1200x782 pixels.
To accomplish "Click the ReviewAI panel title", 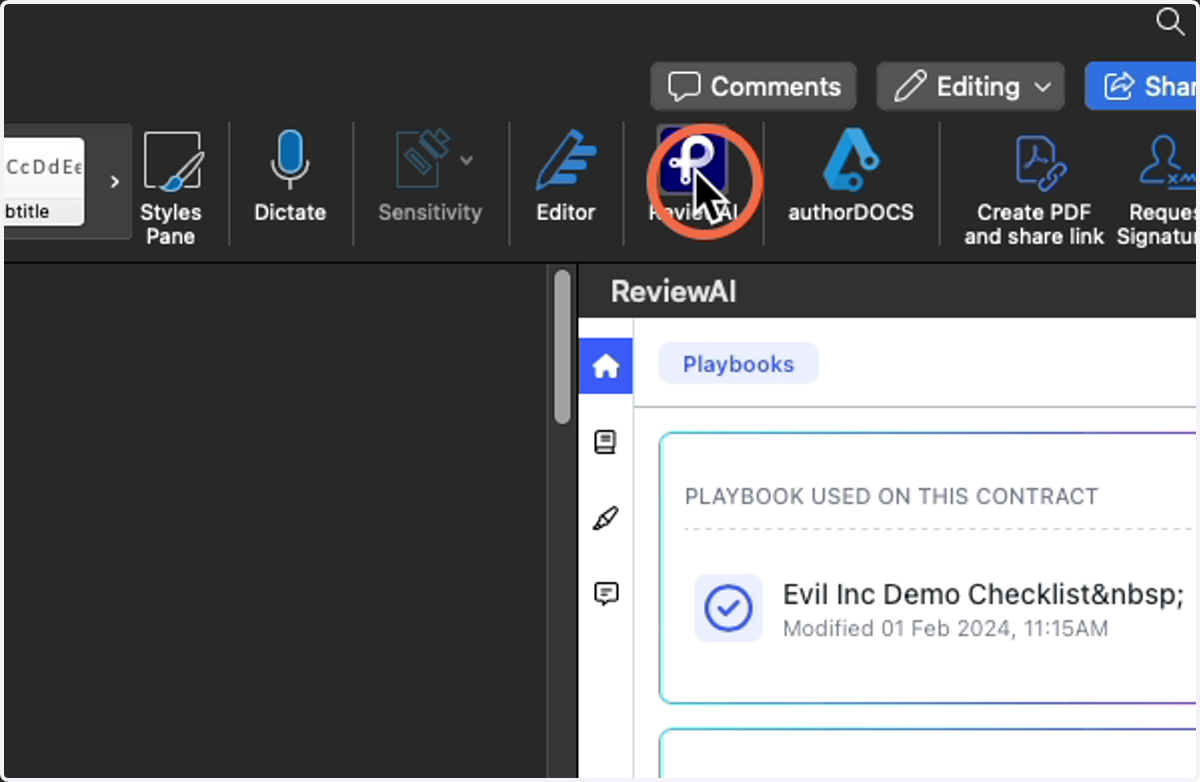I will click(674, 292).
